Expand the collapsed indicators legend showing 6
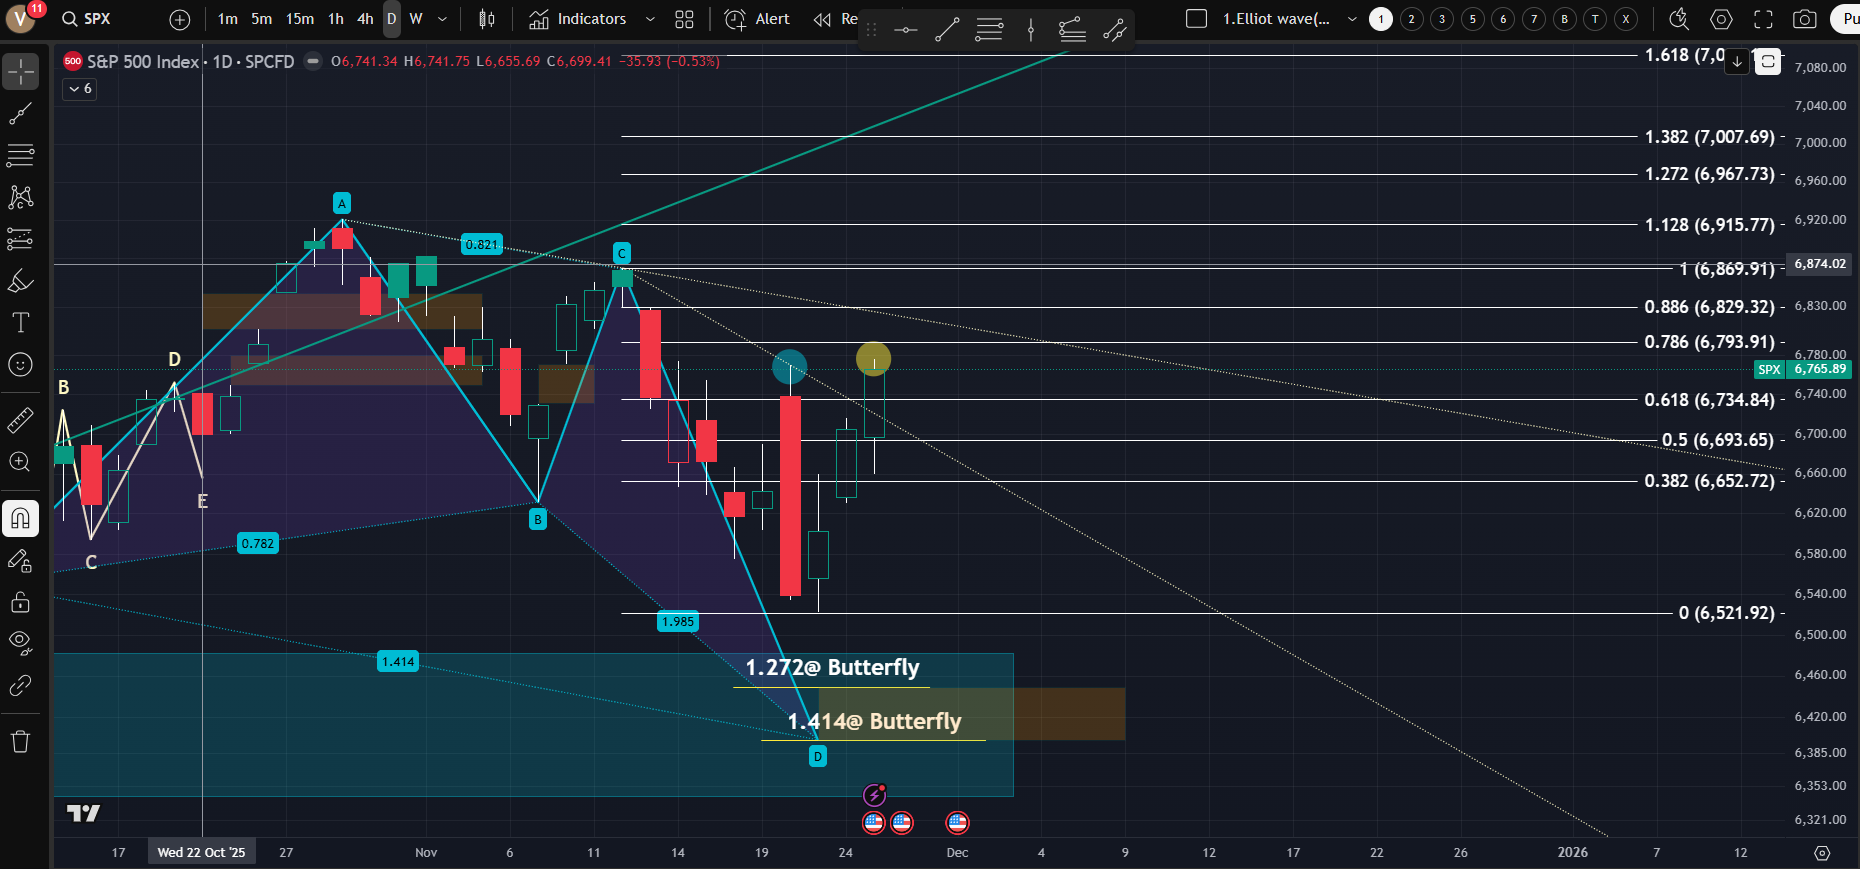The width and height of the screenshot is (1860, 869). click(80, 89)
